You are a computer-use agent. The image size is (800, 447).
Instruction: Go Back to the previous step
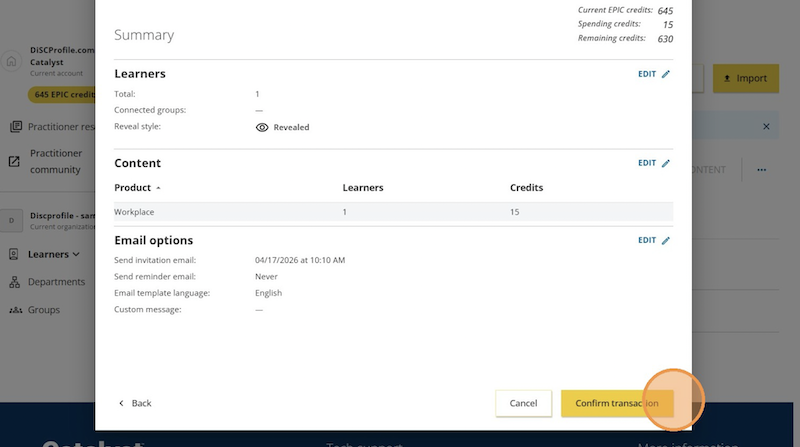(135, 403)
